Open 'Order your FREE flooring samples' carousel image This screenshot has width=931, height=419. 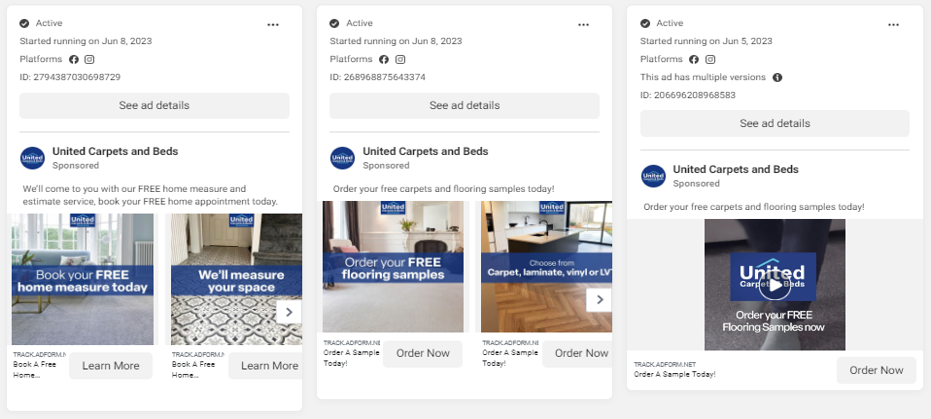pyautogui.click(x=393, y=266)
